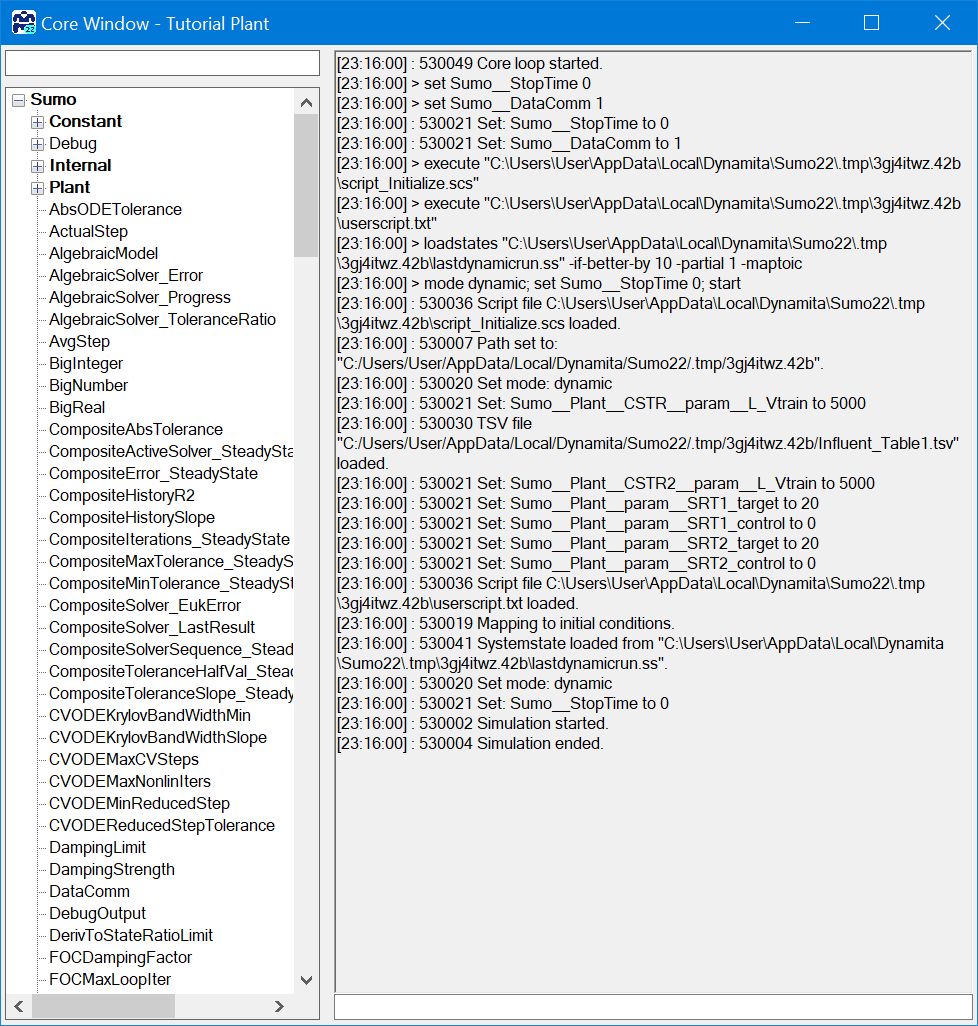Maximize the Core Window

click(871, 22)
